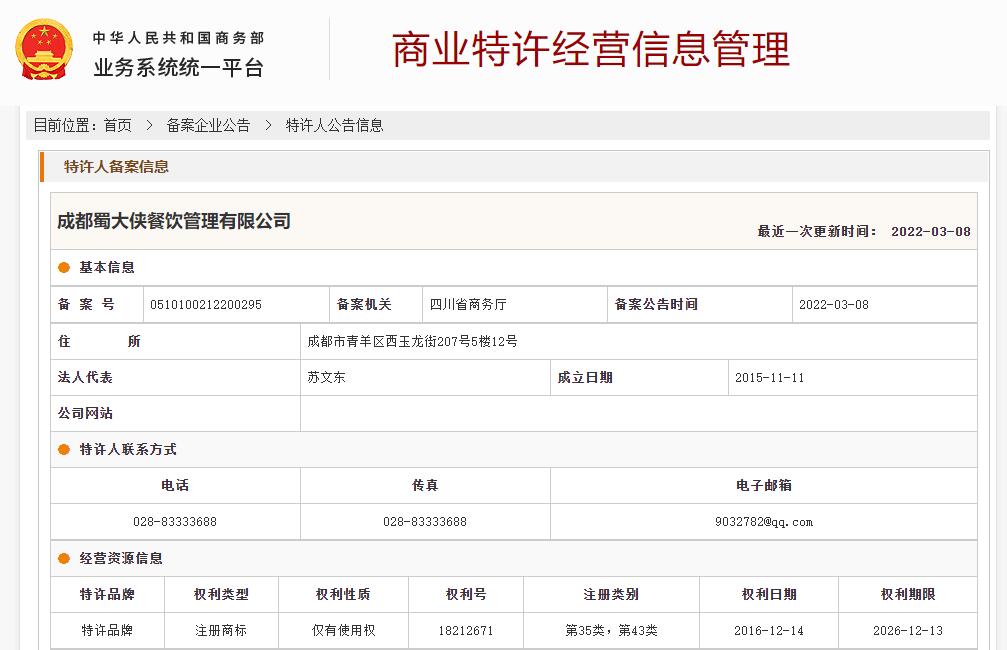
Task: Click establishment date 2015-11-11
Action: 769,378
